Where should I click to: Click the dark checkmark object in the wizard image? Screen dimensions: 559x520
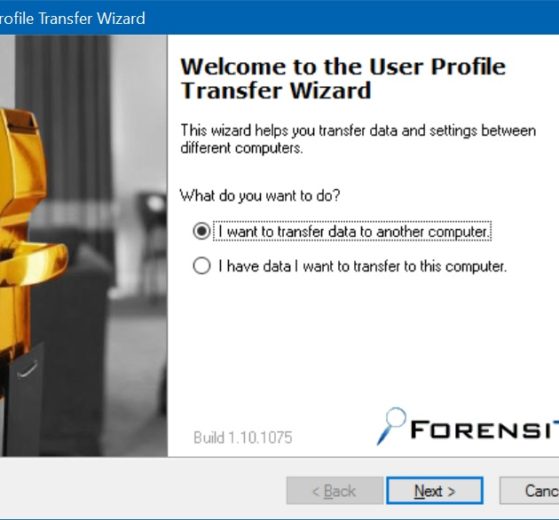pos(27,371)
